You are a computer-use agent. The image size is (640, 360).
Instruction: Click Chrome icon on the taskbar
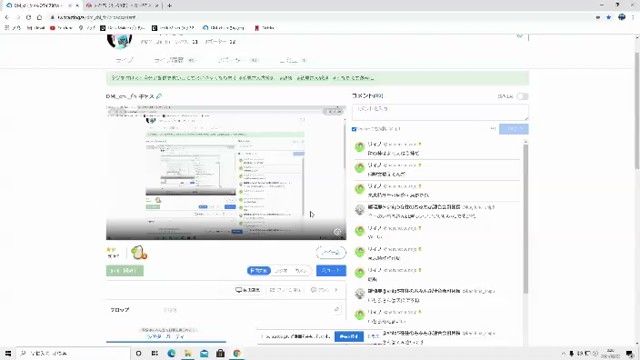coord(237,353)
